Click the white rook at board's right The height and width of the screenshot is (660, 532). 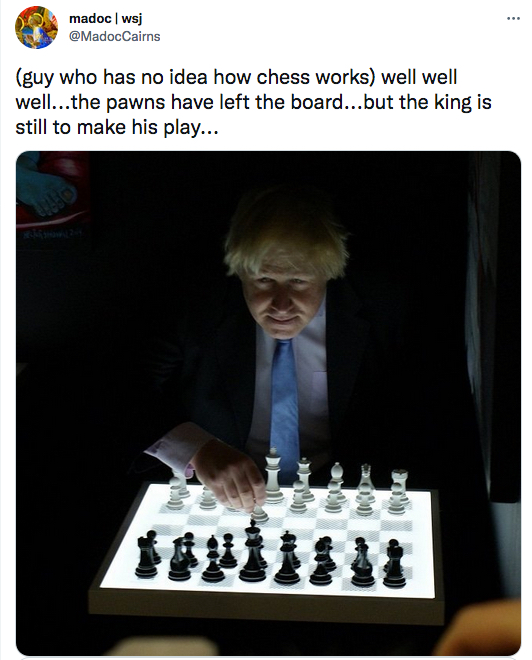(x=398, y=490)
